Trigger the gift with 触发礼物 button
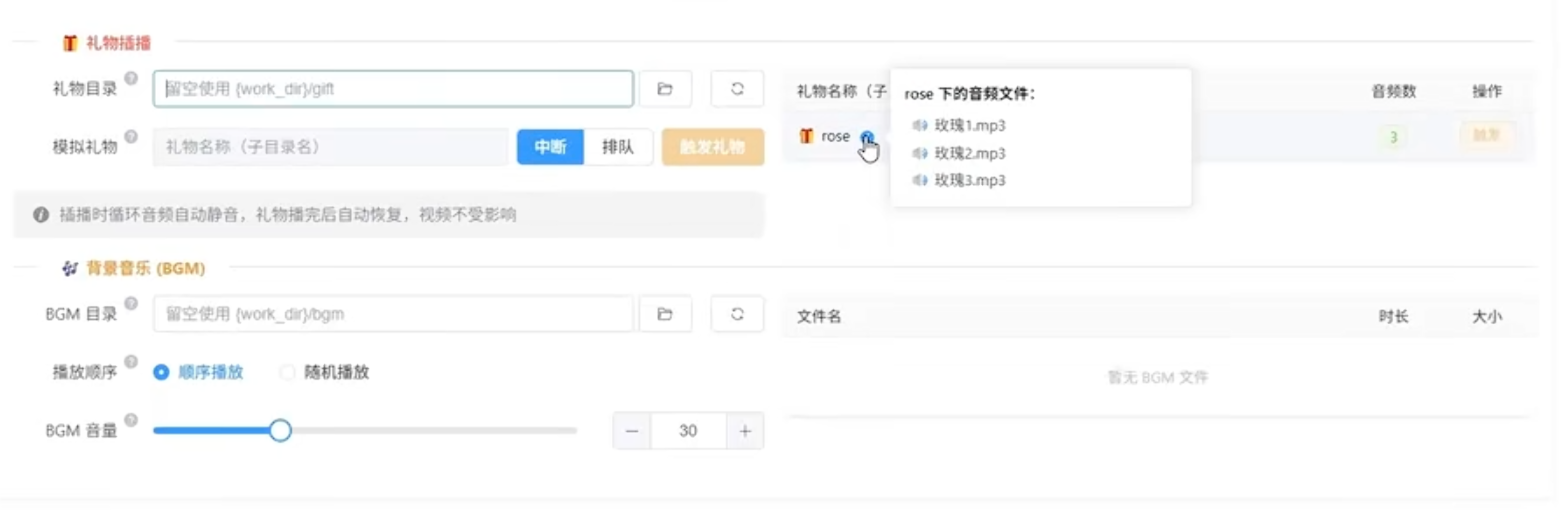Screen dimensions: 1562x510 click(713, 147)
